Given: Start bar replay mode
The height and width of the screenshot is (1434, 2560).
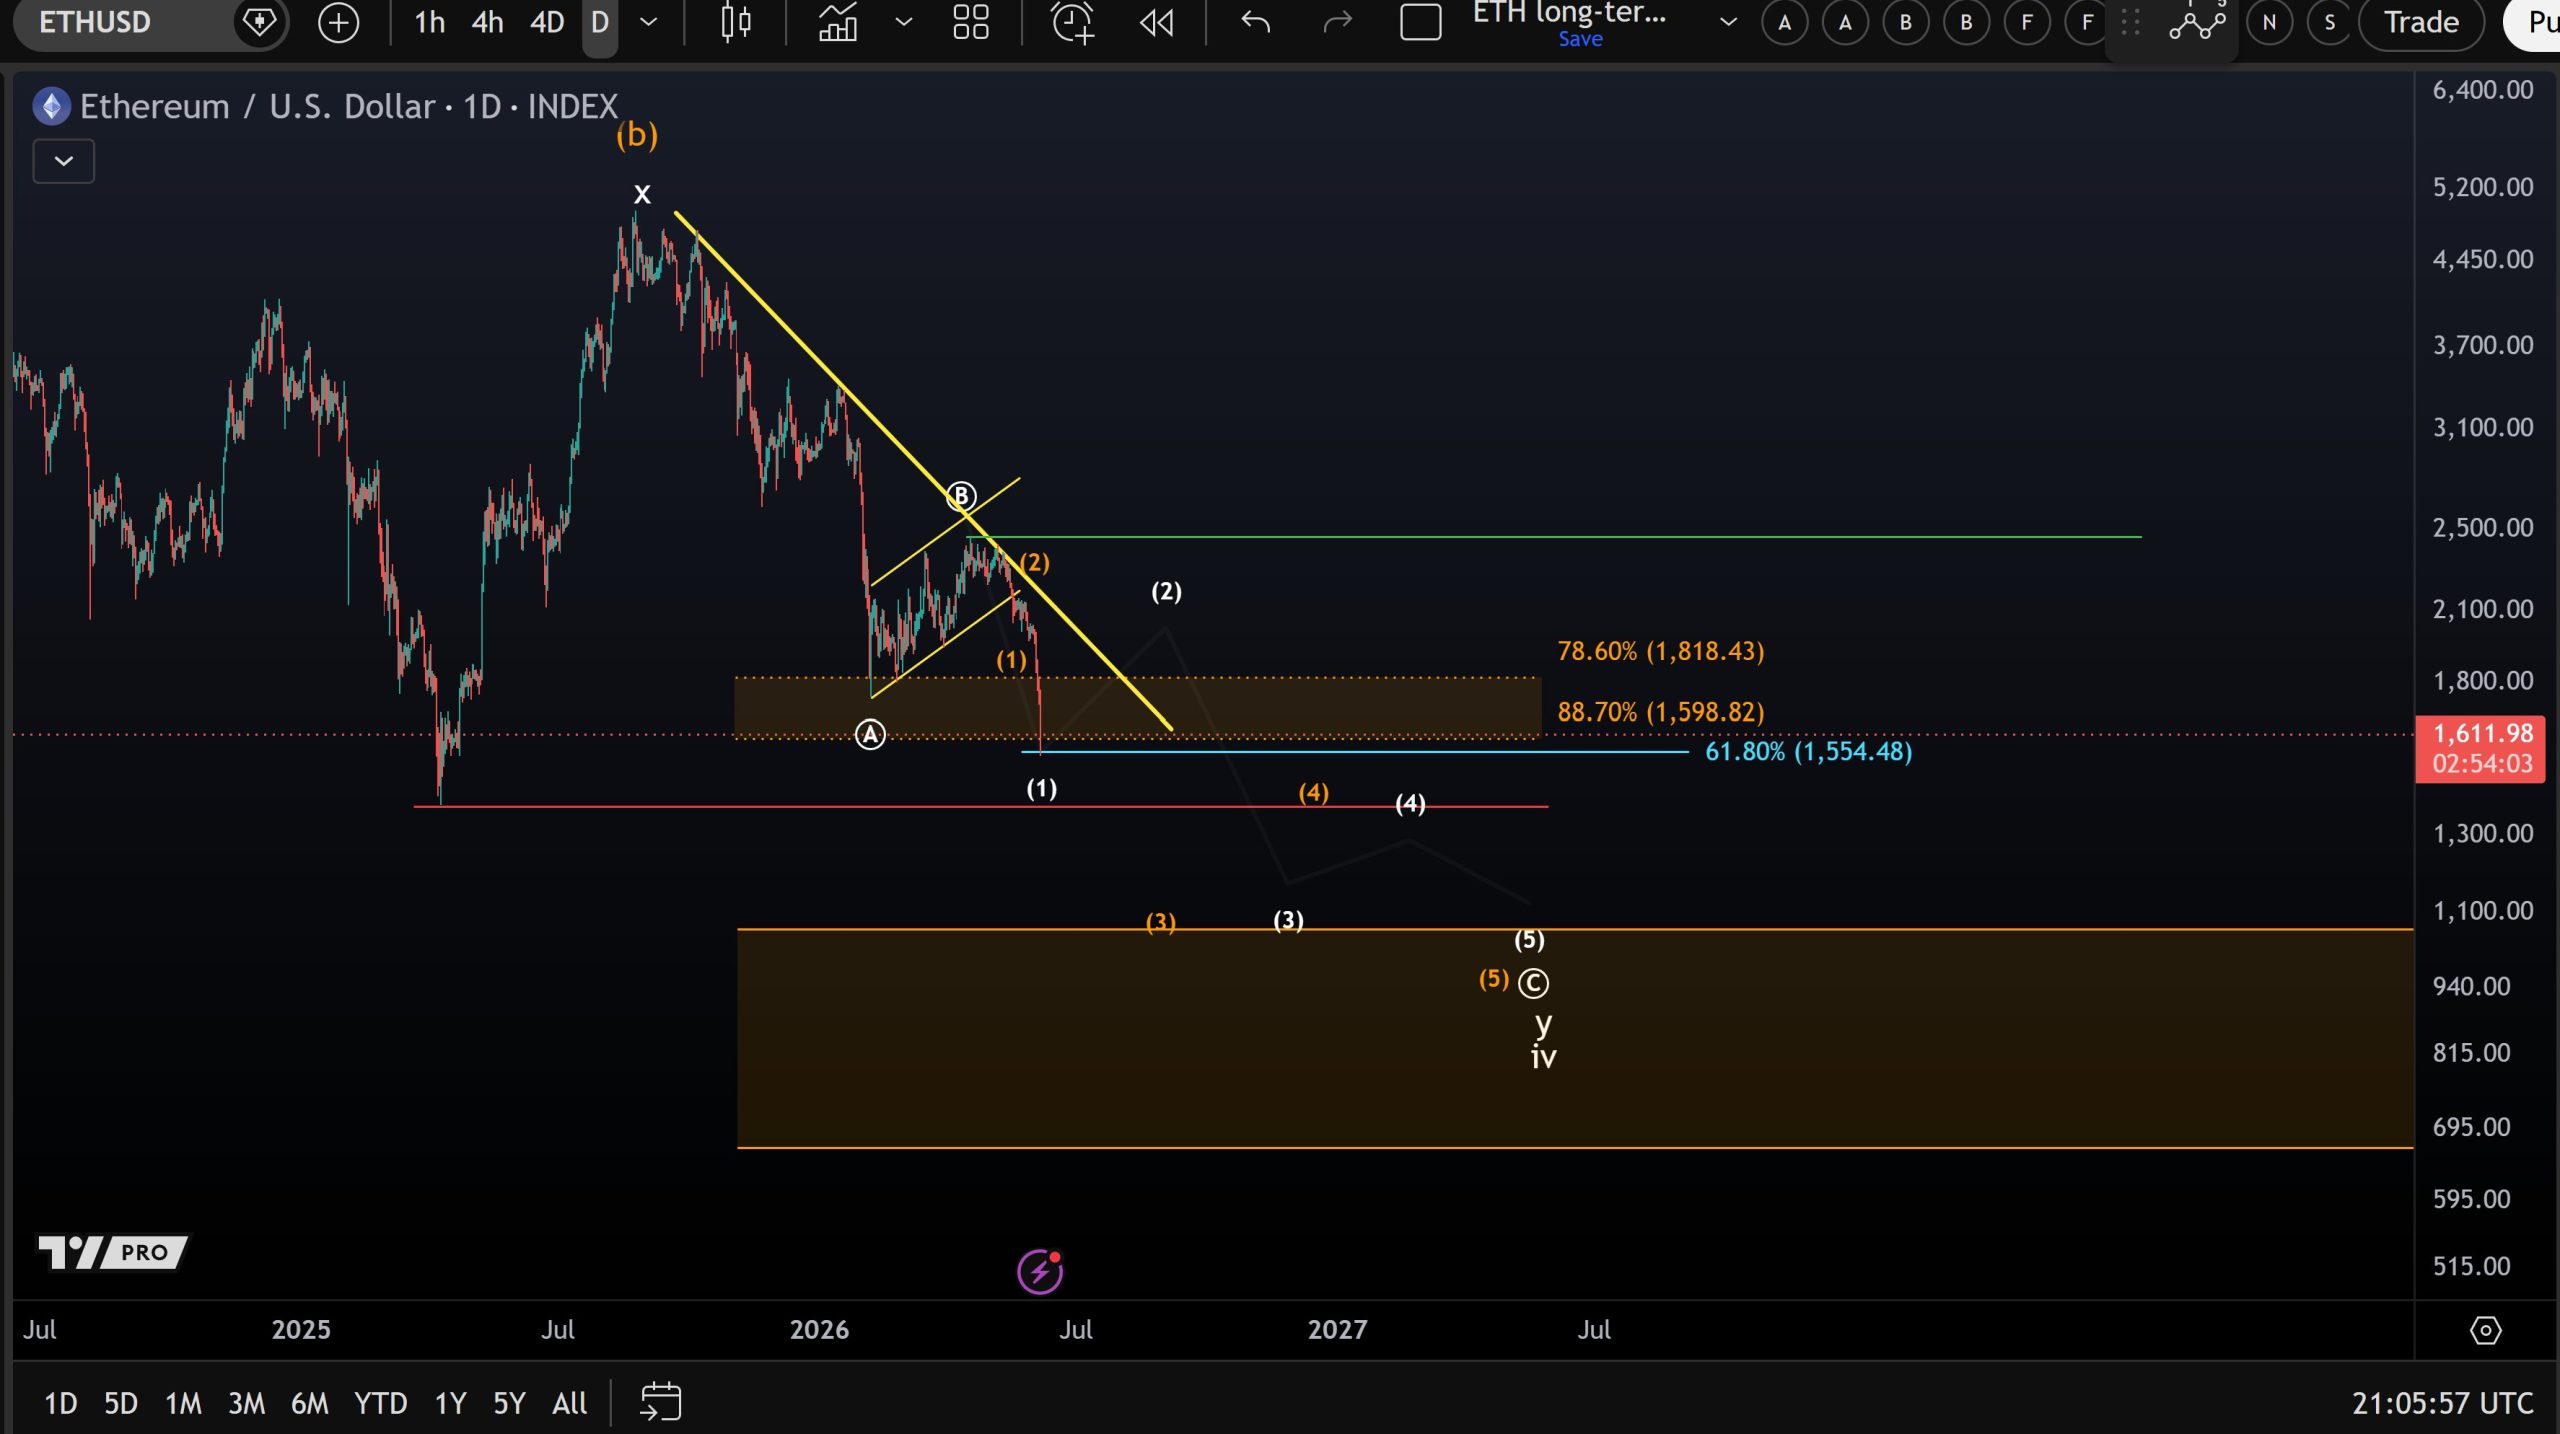Looking at the screenshot, I should [x=1157, y=22].
